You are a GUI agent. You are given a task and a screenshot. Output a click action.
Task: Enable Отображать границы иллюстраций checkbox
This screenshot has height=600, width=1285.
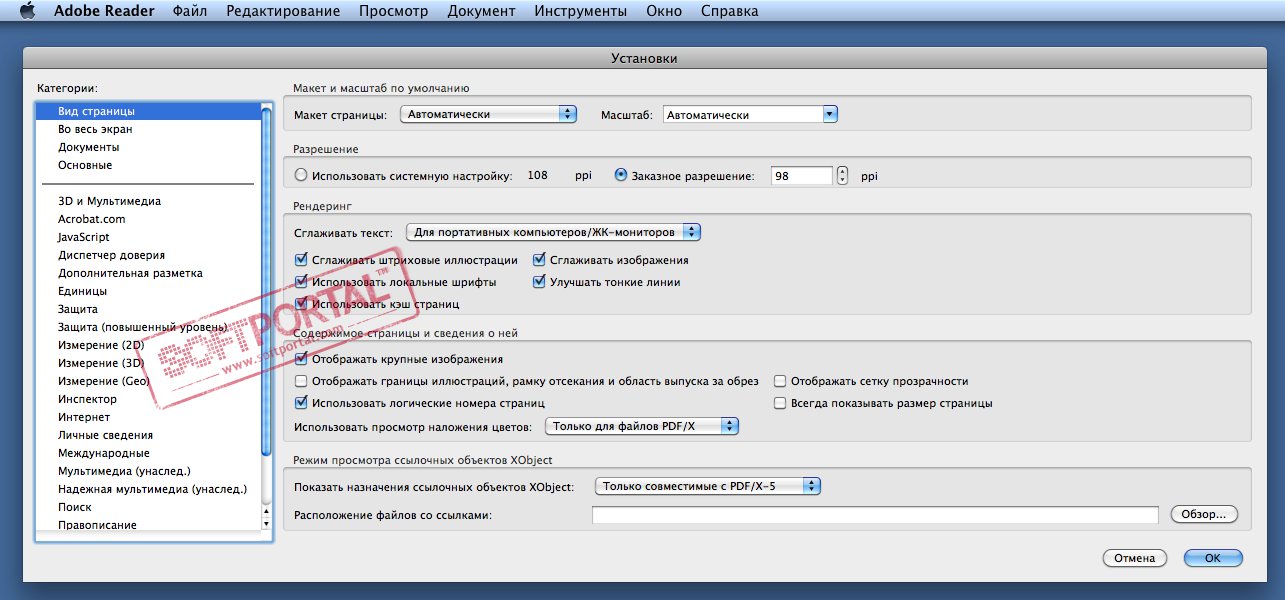(x=302, y=381)
